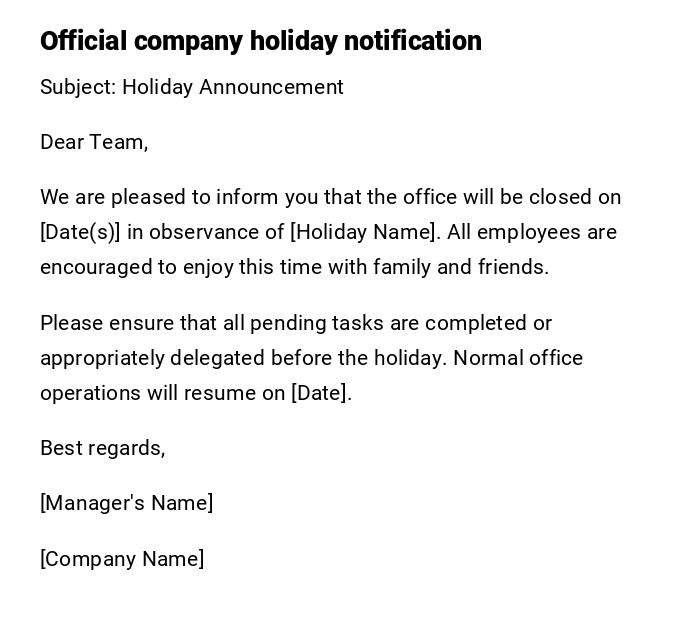This screenshot has width=700, height=621.
Task: Click the phrase "Normal office"
Action: click(518, 358)
